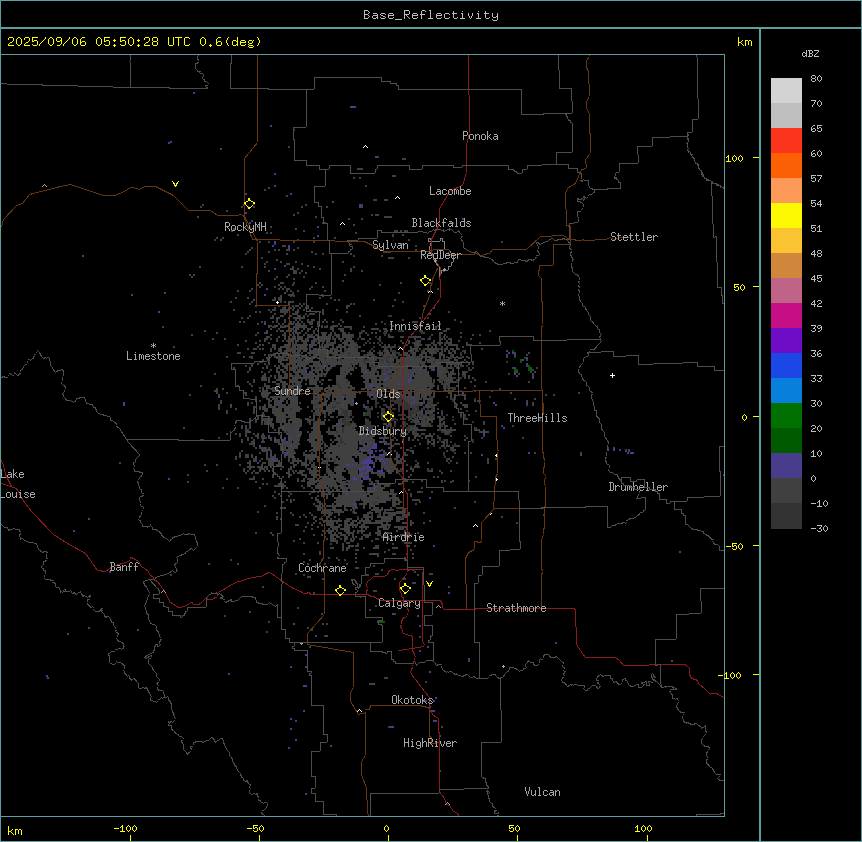This screenshot has height=842, width=862.
Task: Click the white caret marker just below Innisfail
Action: point(400,348)
